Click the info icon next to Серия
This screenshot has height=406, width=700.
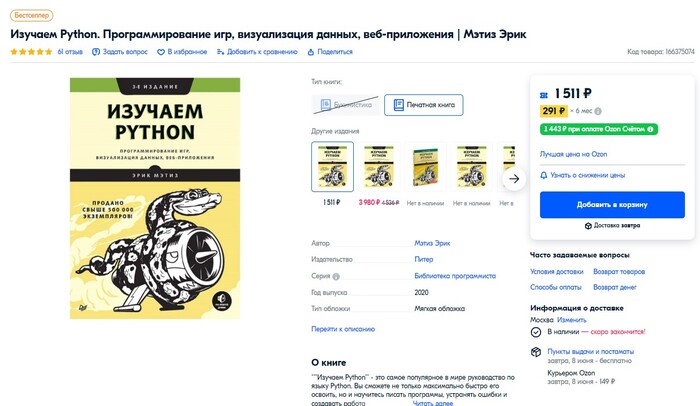point(336,276)
